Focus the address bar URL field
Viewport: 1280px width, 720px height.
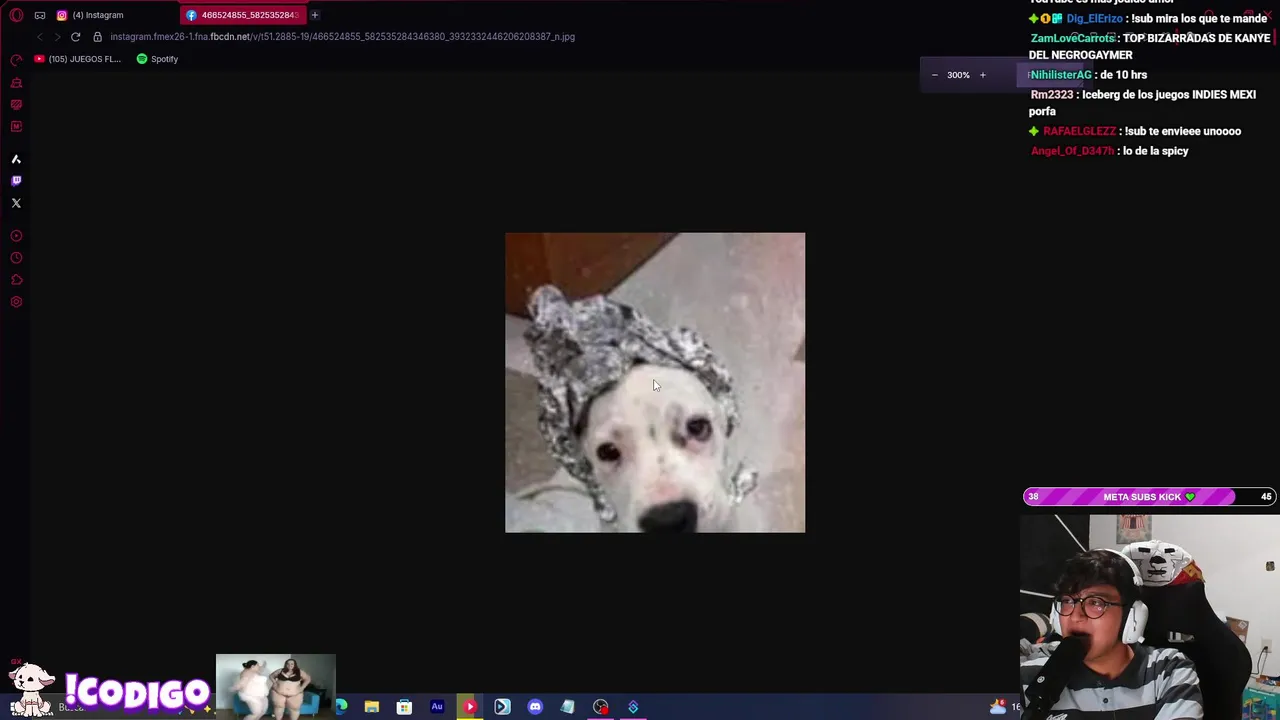(x=342, y=37)
